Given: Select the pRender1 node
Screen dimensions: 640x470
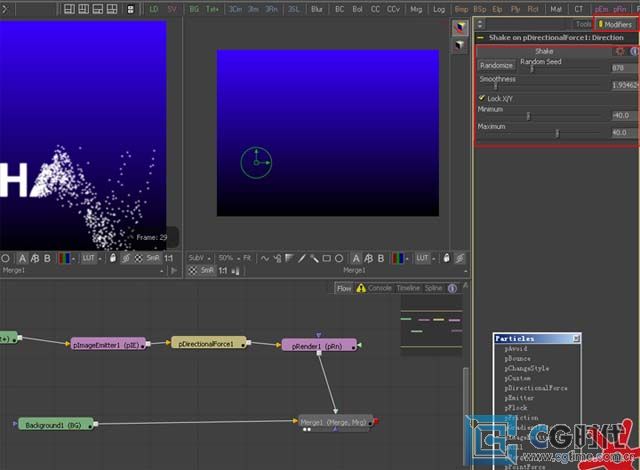Looking at the screenshot, I should [x=319, y=346].
